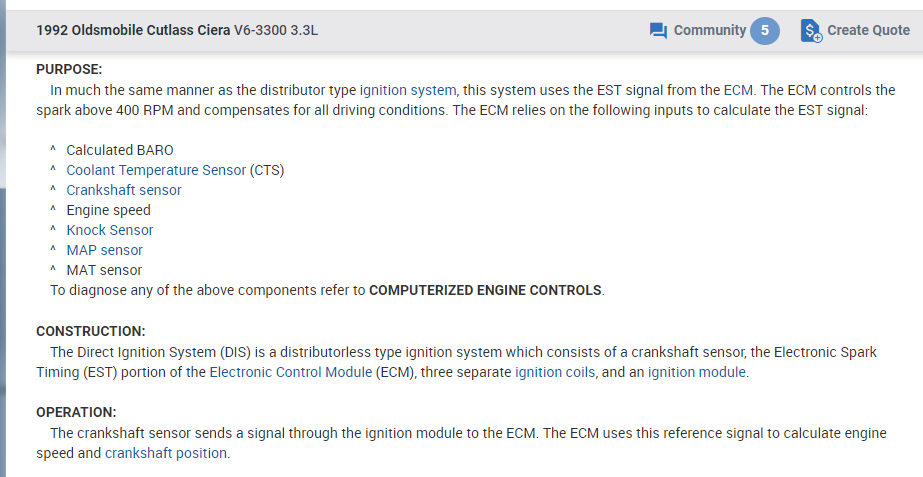Click the 1992 Oldsmobile Cutlass Ciera vehicle title
The image size is (923, 477).
133,30
